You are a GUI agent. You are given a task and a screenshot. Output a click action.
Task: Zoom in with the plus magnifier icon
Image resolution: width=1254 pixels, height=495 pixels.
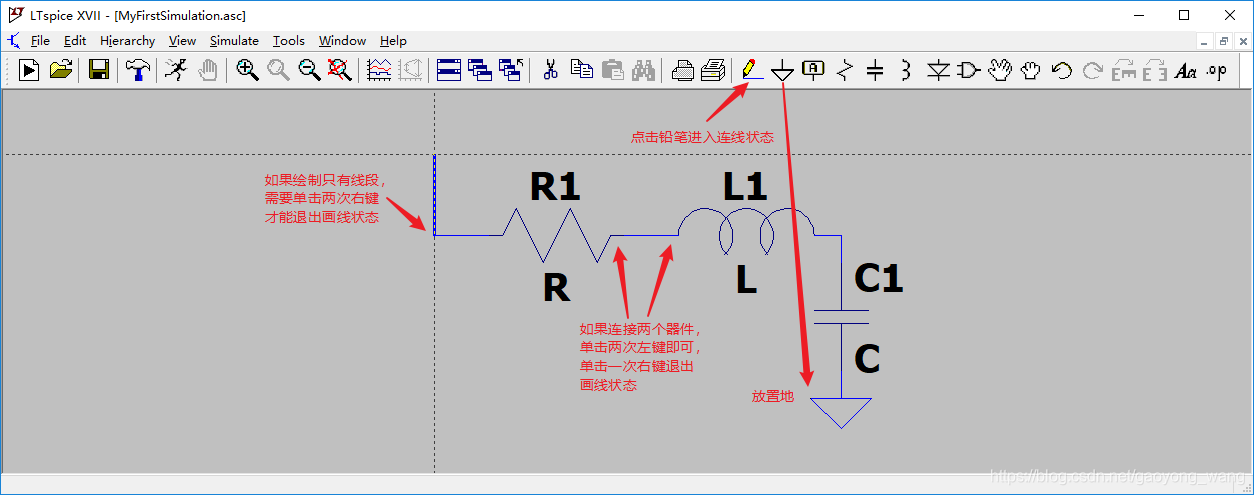point(247,70)
